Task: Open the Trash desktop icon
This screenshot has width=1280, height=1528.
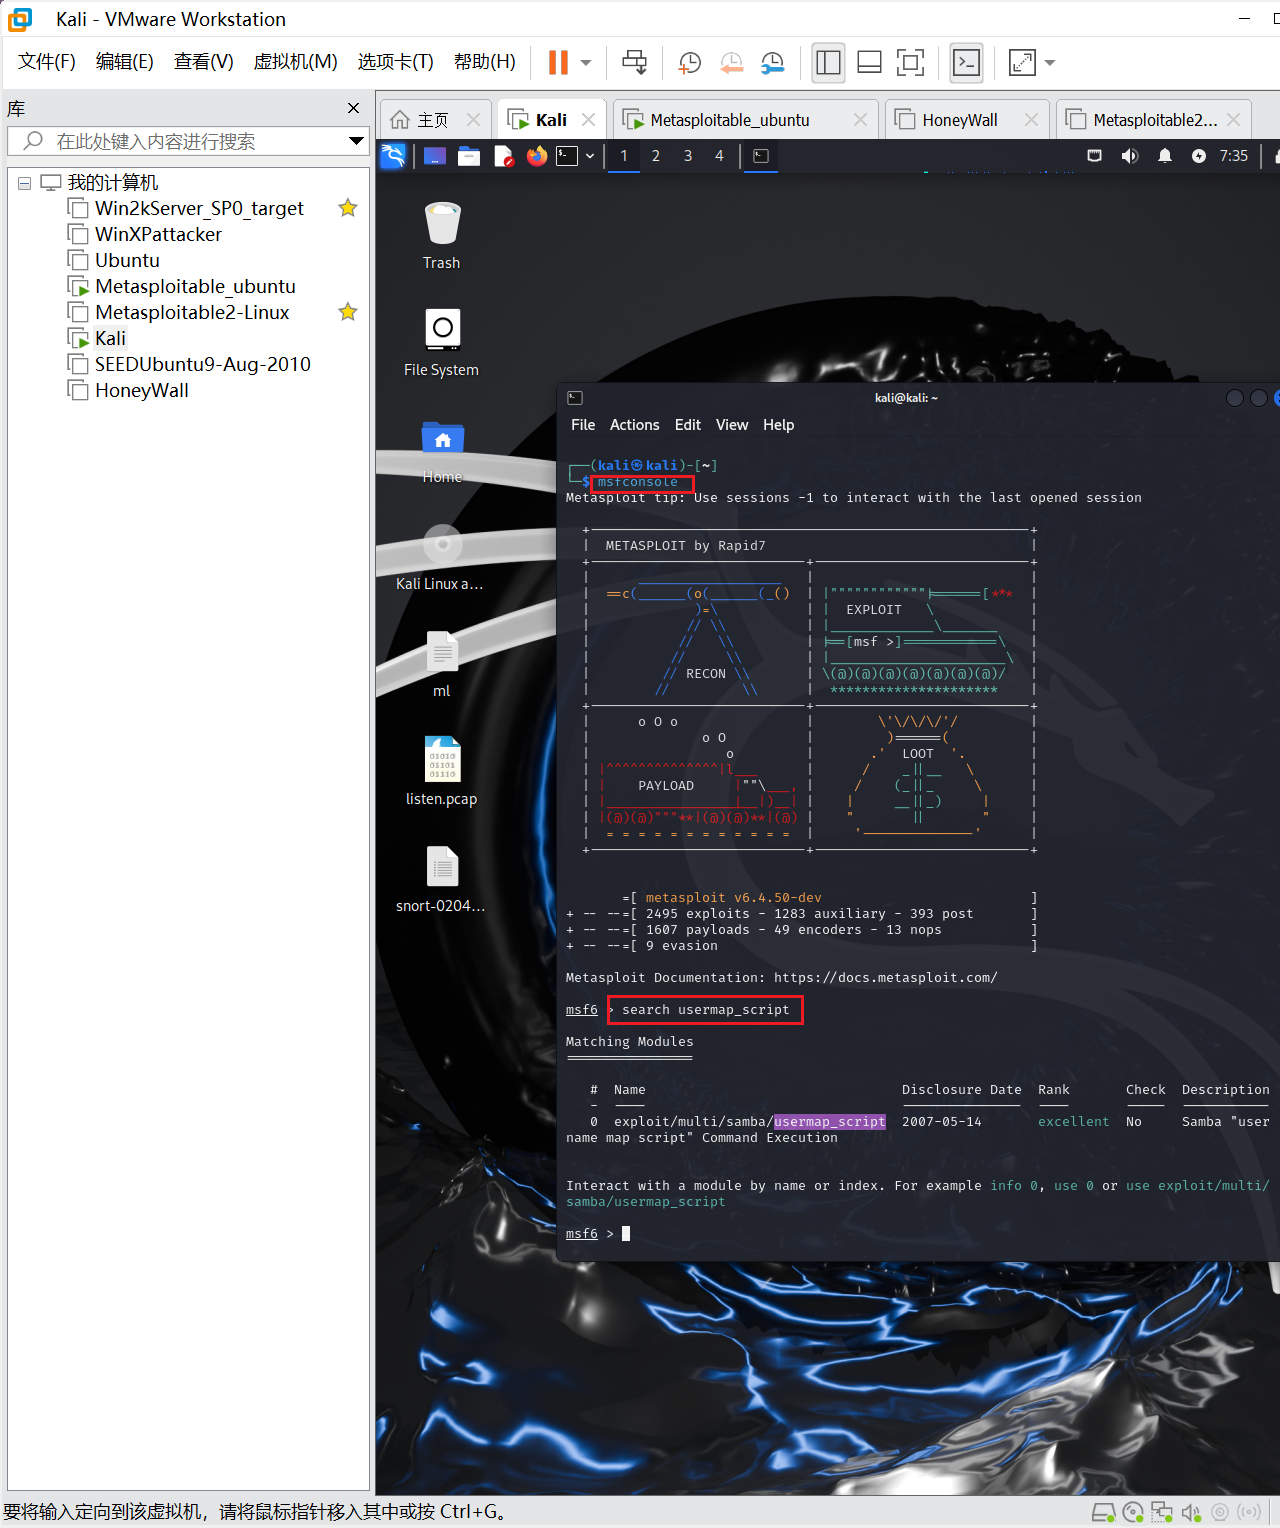Action: click(x=442, y=236)
